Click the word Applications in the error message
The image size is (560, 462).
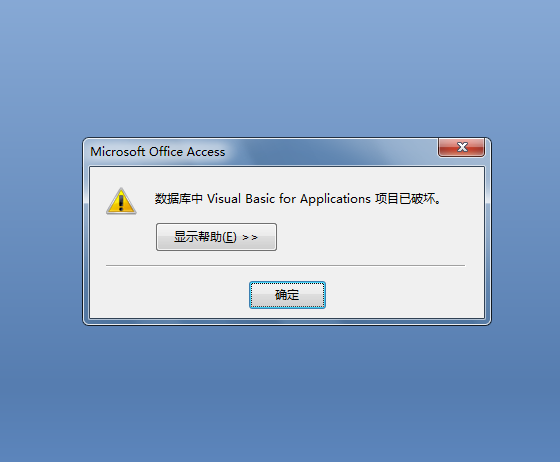pos(335,199)
